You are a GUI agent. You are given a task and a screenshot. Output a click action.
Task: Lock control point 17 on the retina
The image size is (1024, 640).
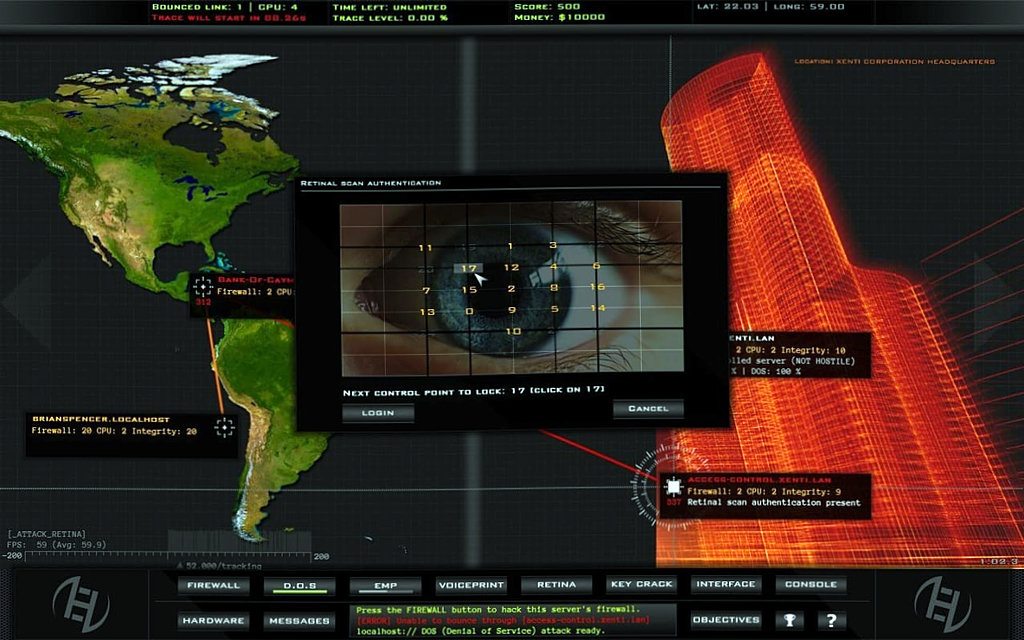pyautogui.click(x=468, y=268)
